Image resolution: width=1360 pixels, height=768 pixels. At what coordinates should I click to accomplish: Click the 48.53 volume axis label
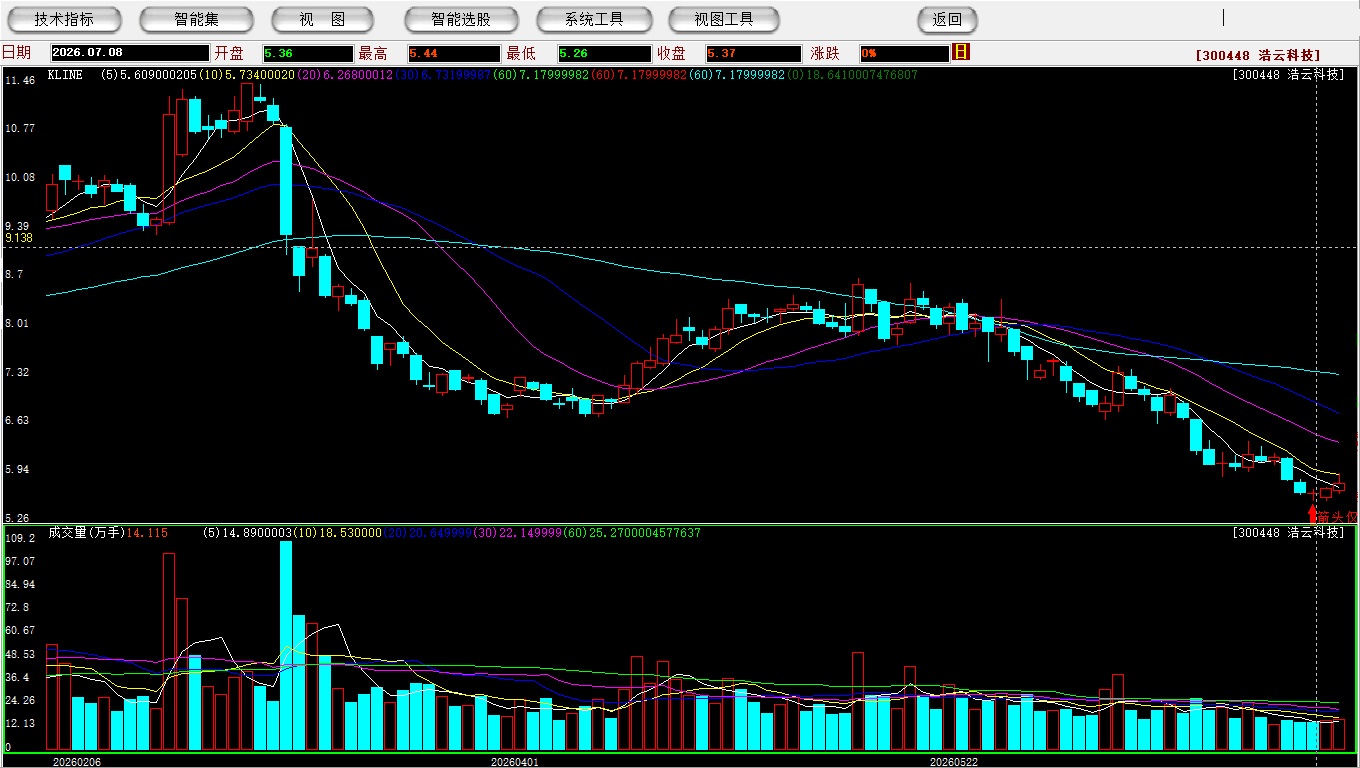click(19, 654)
